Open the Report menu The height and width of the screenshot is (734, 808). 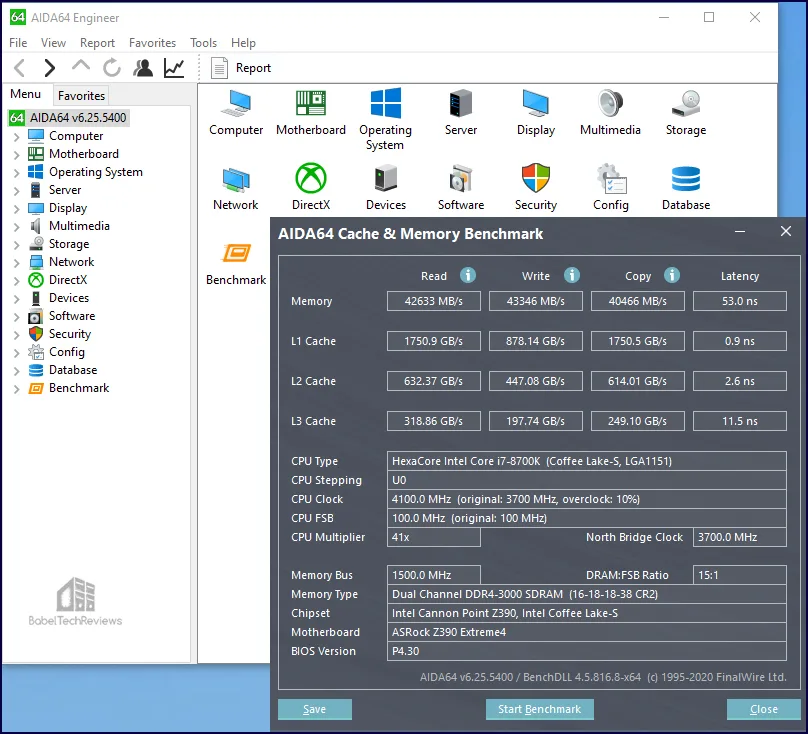click(x=97, y=43)
